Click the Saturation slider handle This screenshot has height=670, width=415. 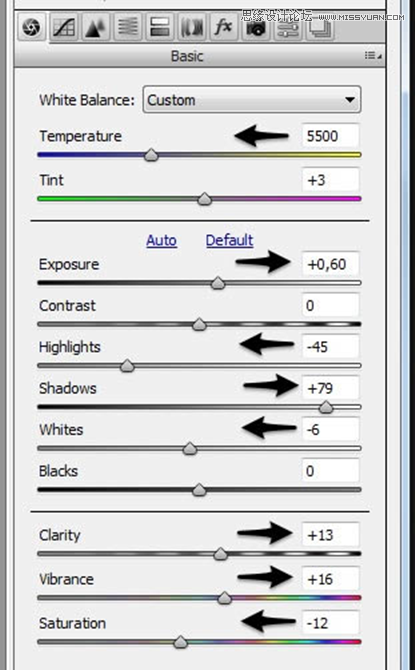click(181, 641)
